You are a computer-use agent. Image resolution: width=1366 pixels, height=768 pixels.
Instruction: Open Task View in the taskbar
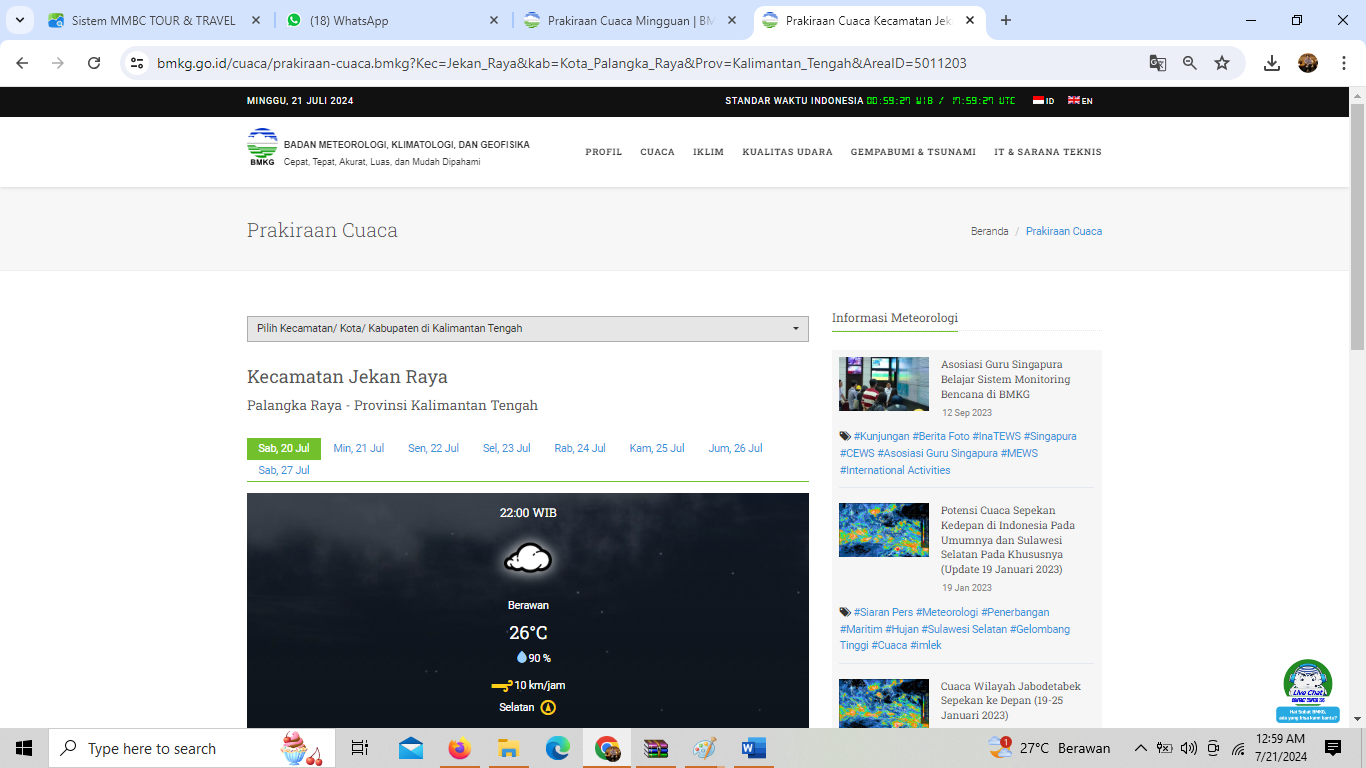360,748
